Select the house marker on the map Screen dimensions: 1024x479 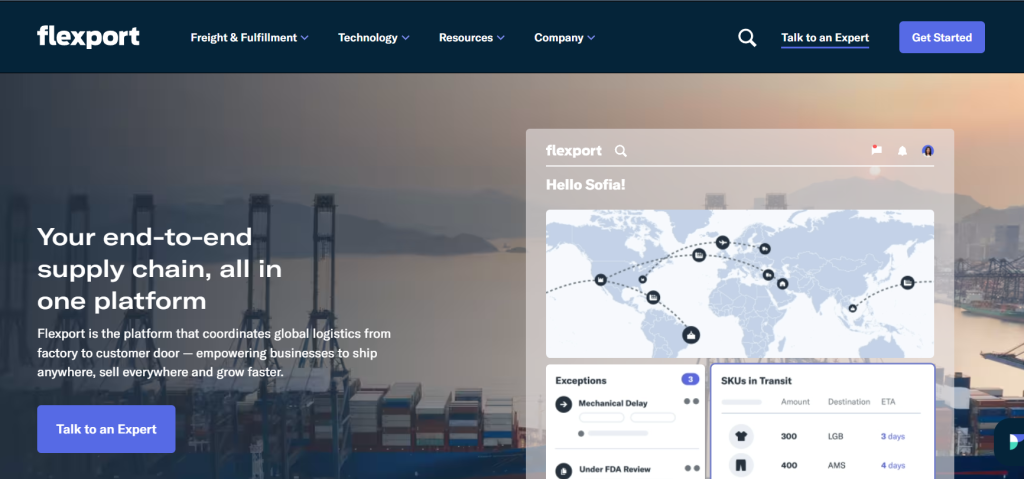(x=782, y=284)
